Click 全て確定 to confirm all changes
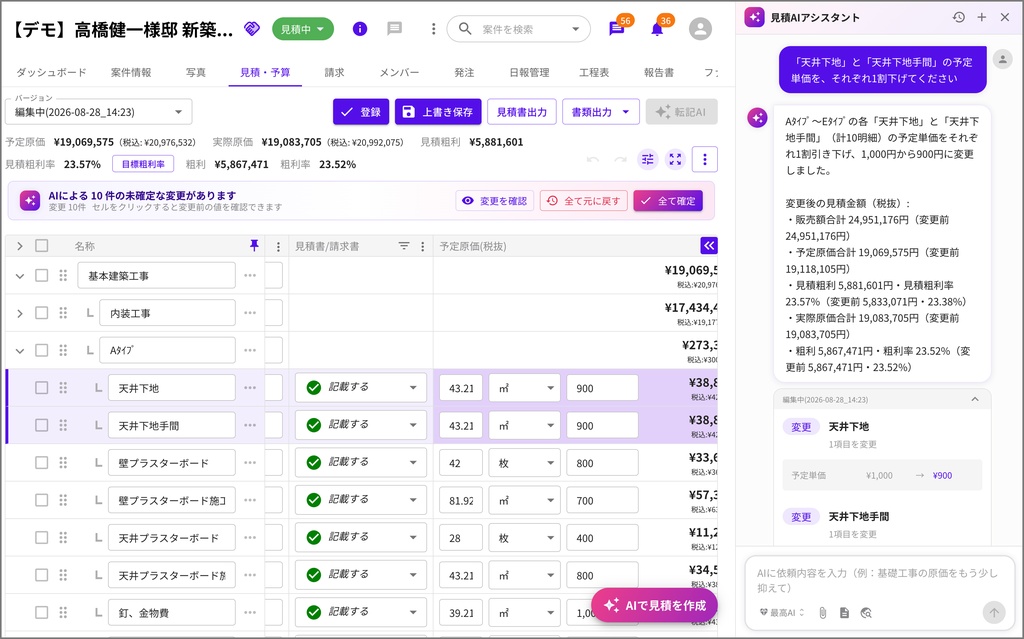Screen dimensions: 1024x639 tap(668, 201)
